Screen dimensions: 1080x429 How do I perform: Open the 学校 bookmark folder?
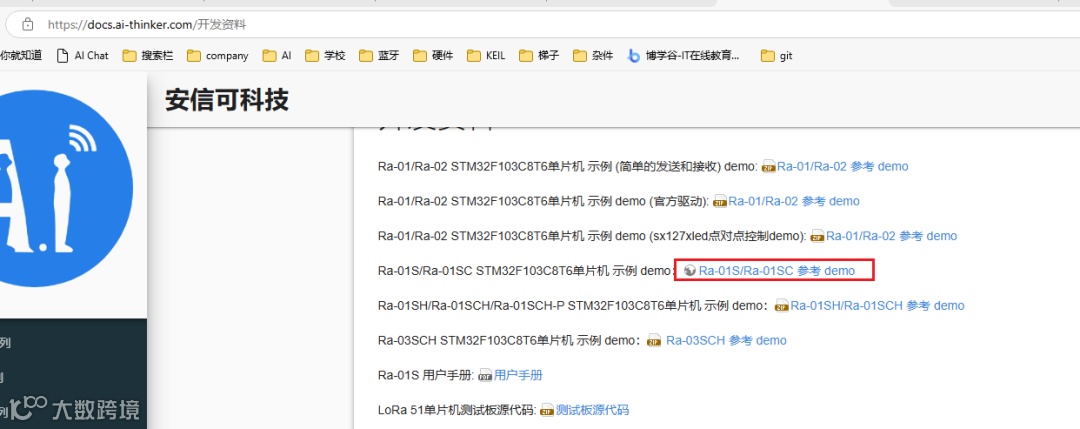pos(325,56)
